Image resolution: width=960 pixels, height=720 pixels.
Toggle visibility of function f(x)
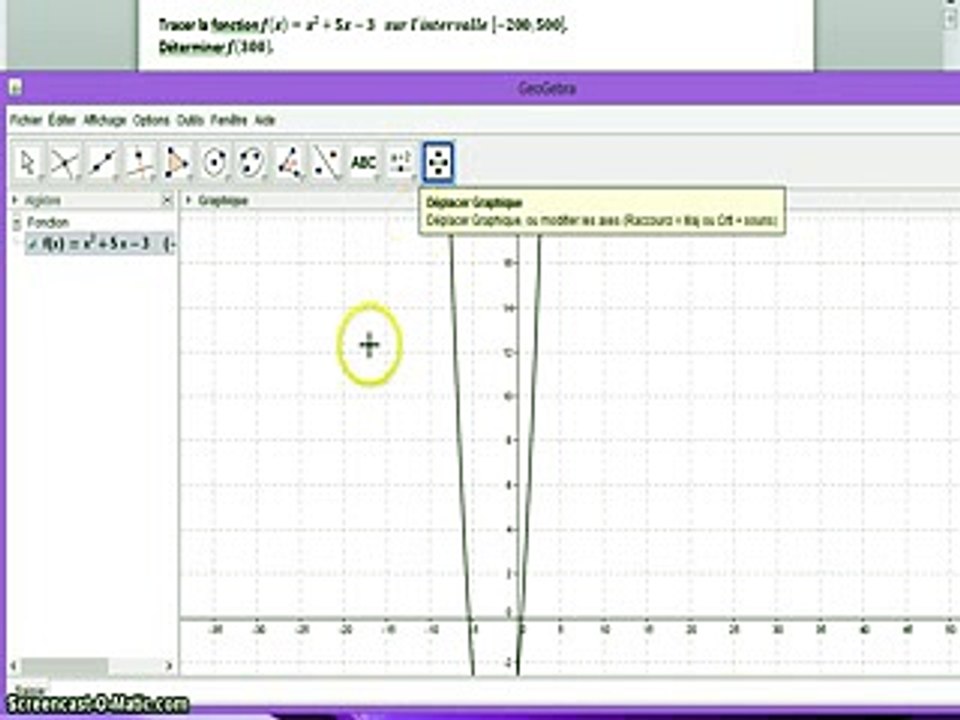(33, 244)
